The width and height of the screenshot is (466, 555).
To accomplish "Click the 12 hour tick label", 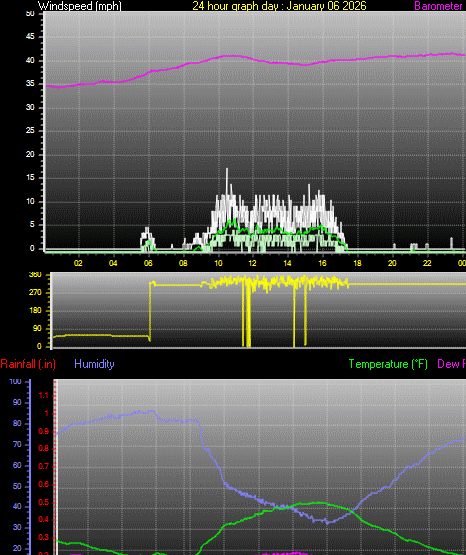I will 253,263.
